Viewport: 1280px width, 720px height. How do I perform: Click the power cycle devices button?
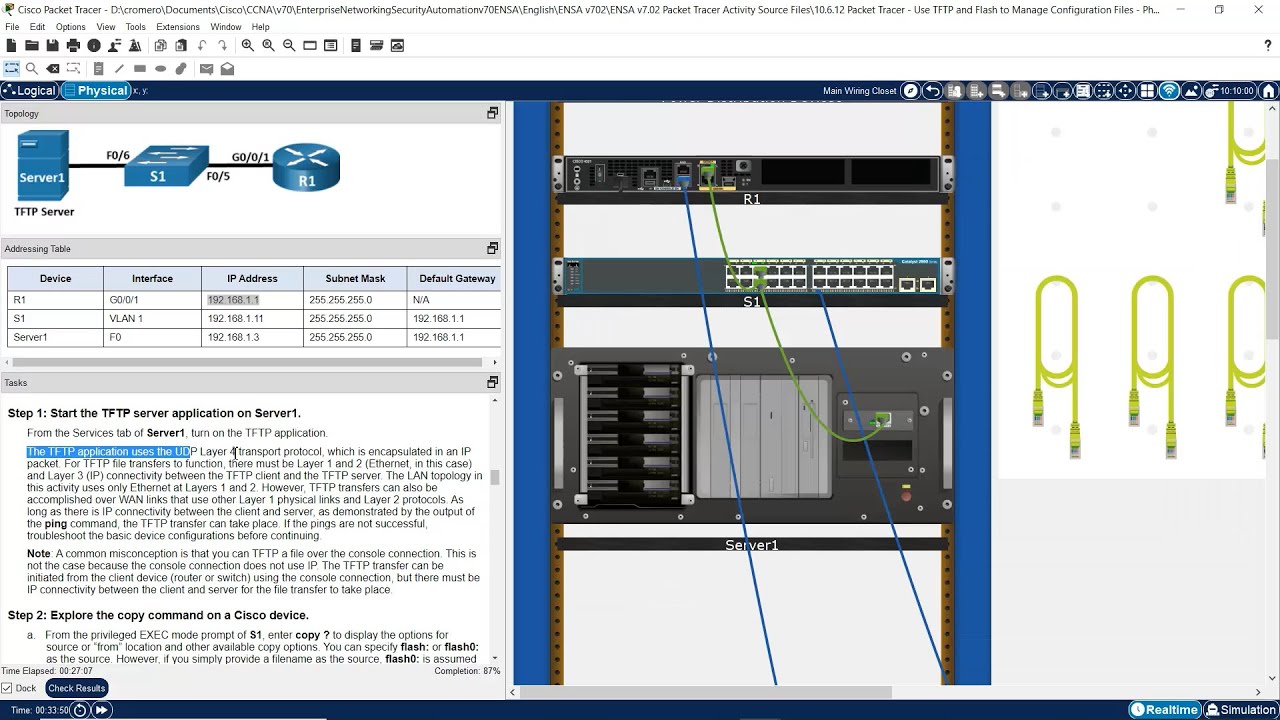80,710
